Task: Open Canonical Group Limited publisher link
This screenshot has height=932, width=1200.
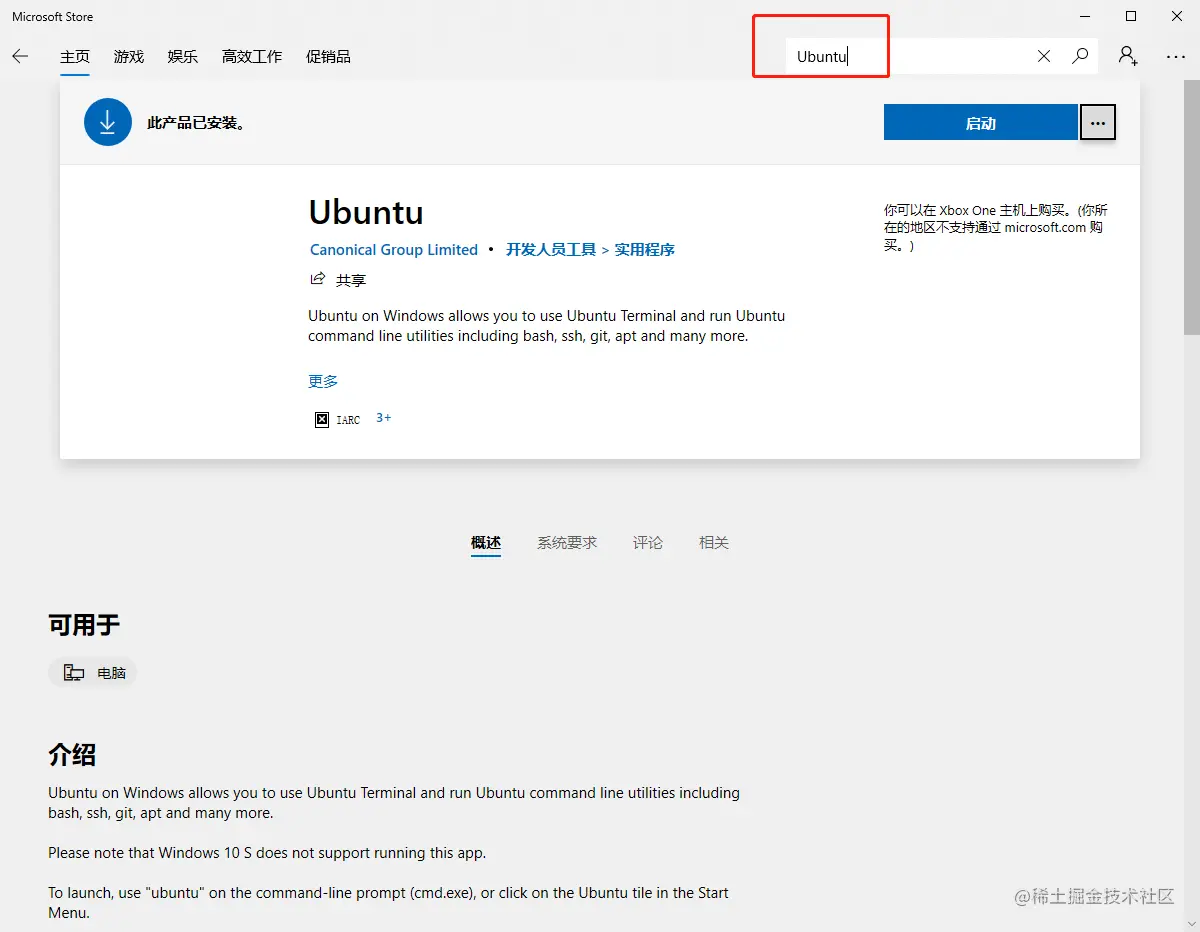Action: (x=394, y=250)
